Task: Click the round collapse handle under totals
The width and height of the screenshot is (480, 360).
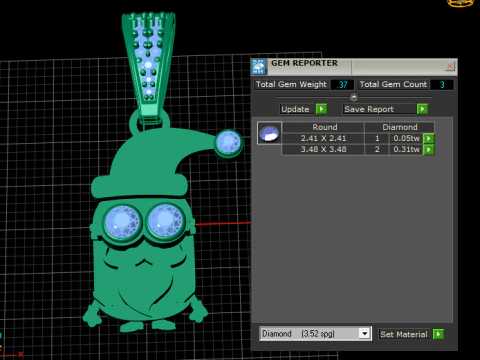Action: tap(354, 97)
